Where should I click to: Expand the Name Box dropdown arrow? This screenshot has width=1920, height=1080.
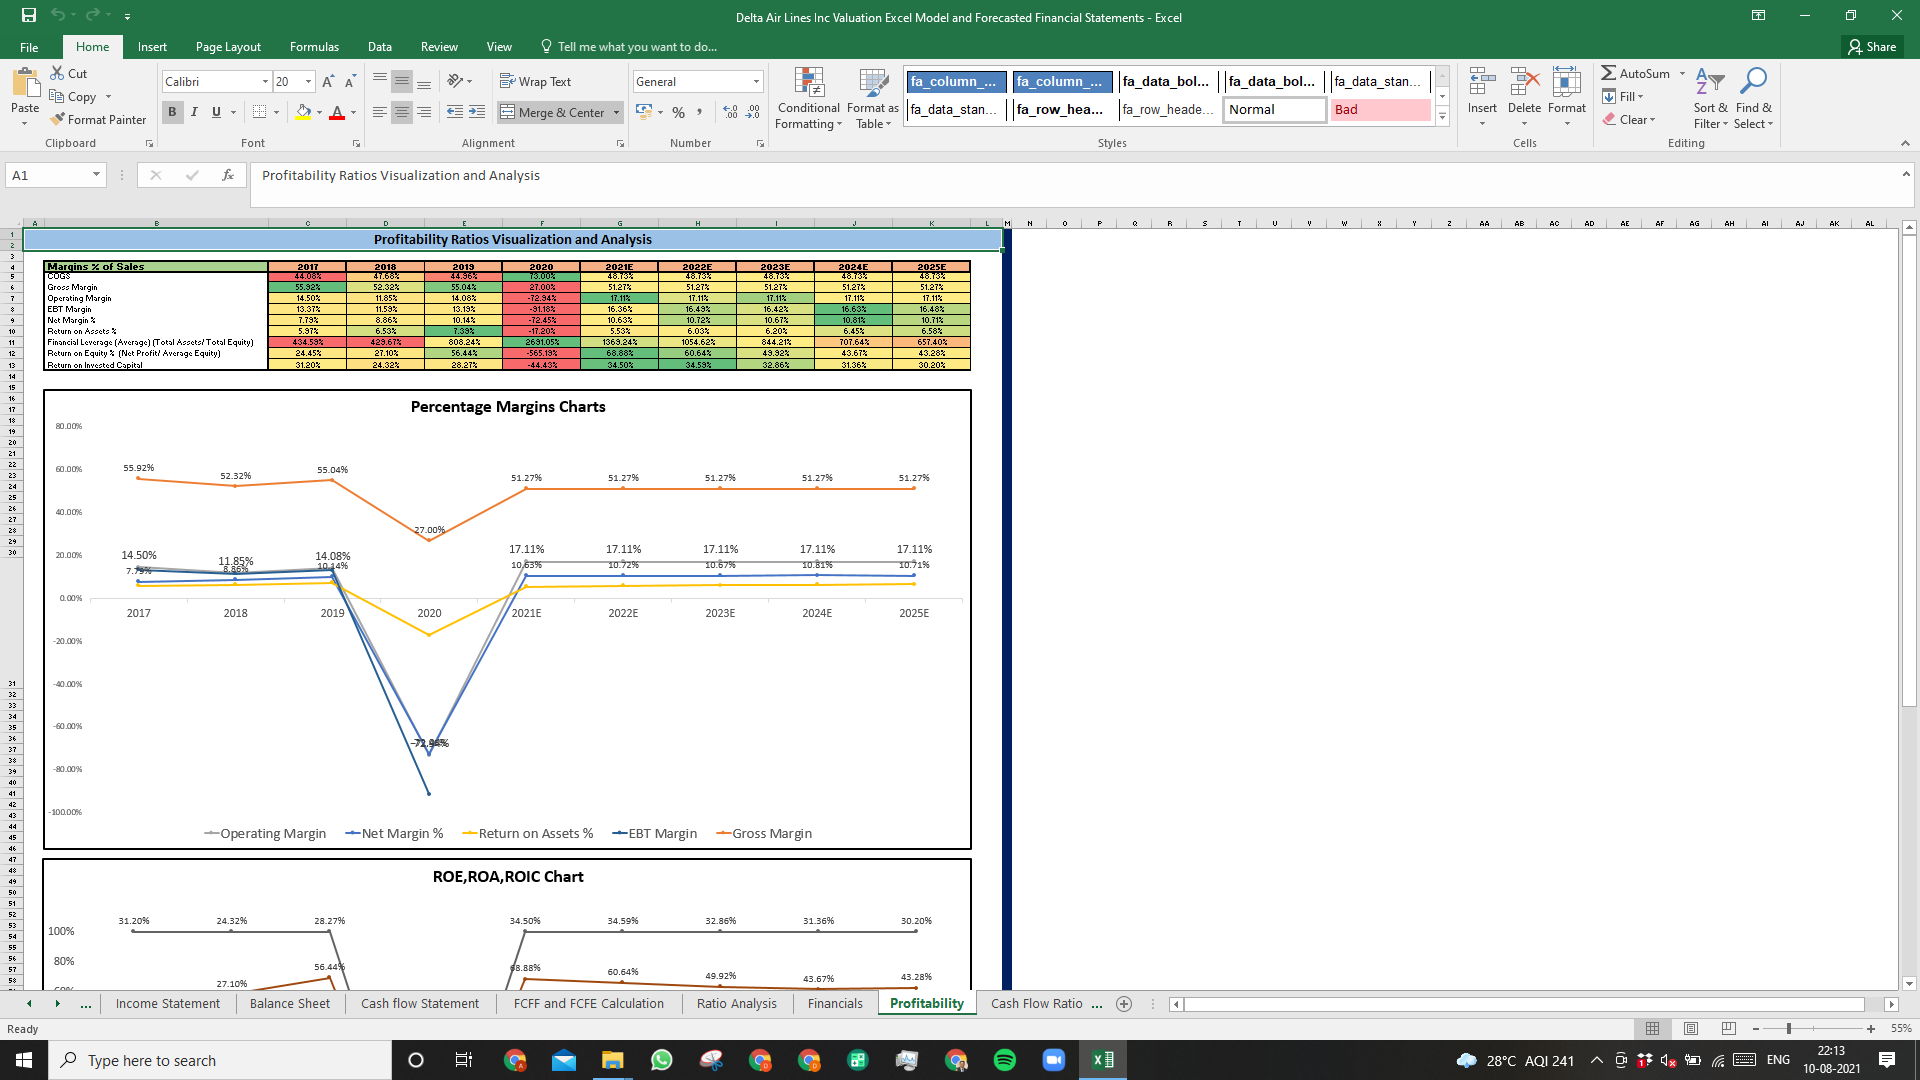click(x=96, y=175)
